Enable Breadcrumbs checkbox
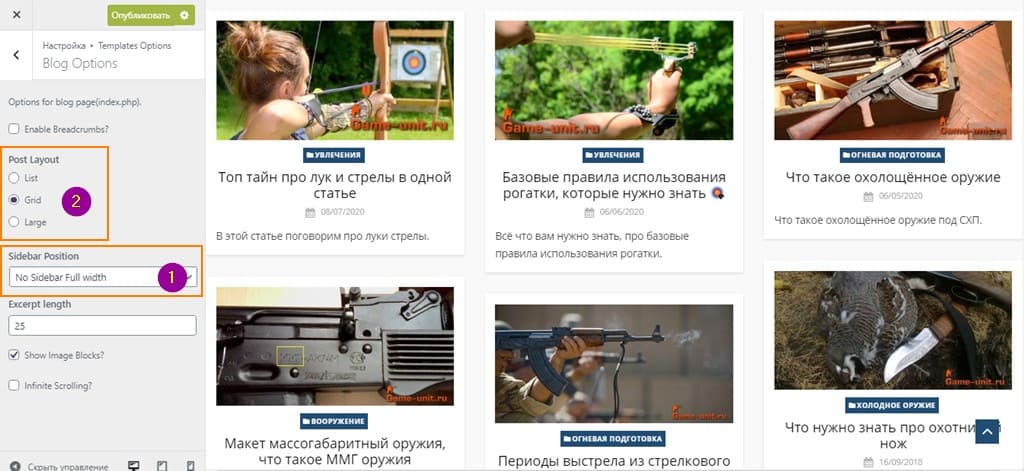Screen dimensions: 1024x471 pos(14,129)
